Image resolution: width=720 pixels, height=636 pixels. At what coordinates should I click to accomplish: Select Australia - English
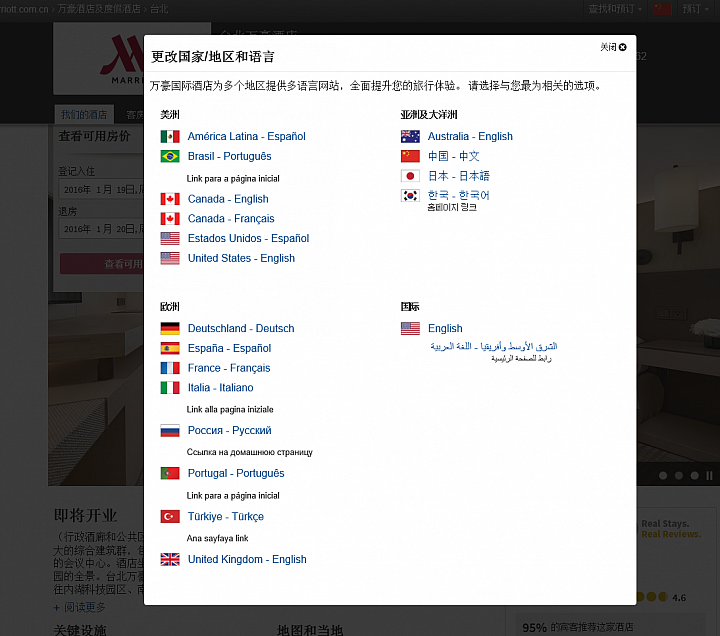(470, 136)
